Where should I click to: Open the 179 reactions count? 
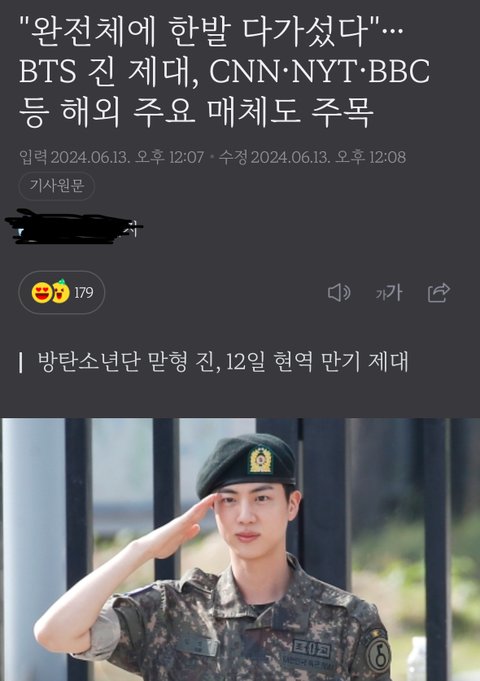pyautogui.click(x=84, y=293)
